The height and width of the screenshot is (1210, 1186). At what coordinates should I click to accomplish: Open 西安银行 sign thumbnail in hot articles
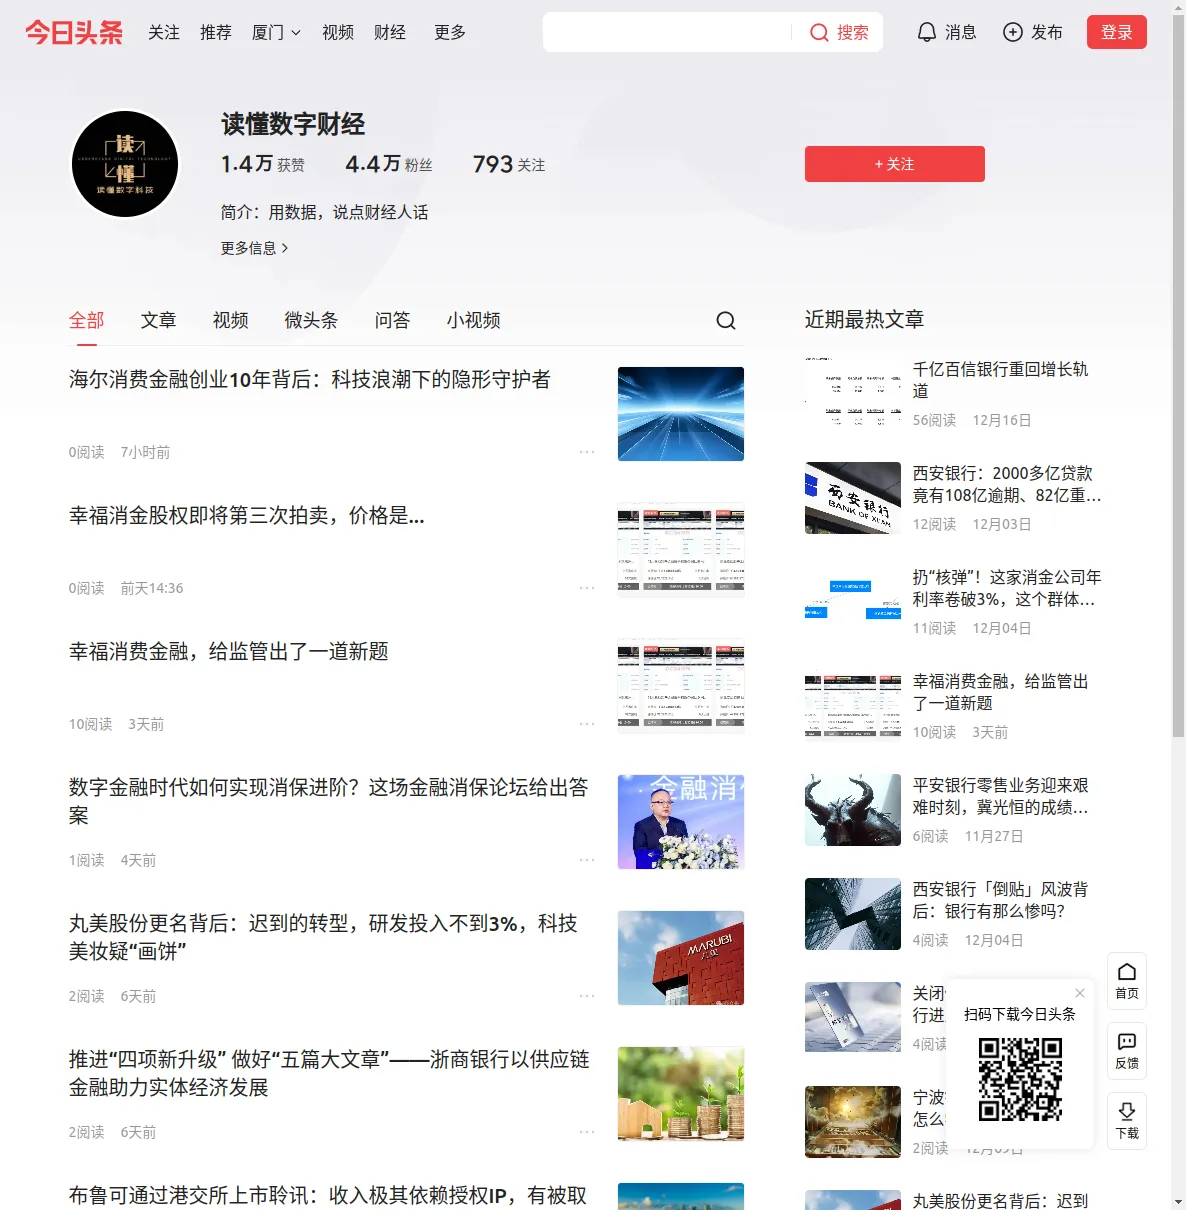tap(853, 498)
